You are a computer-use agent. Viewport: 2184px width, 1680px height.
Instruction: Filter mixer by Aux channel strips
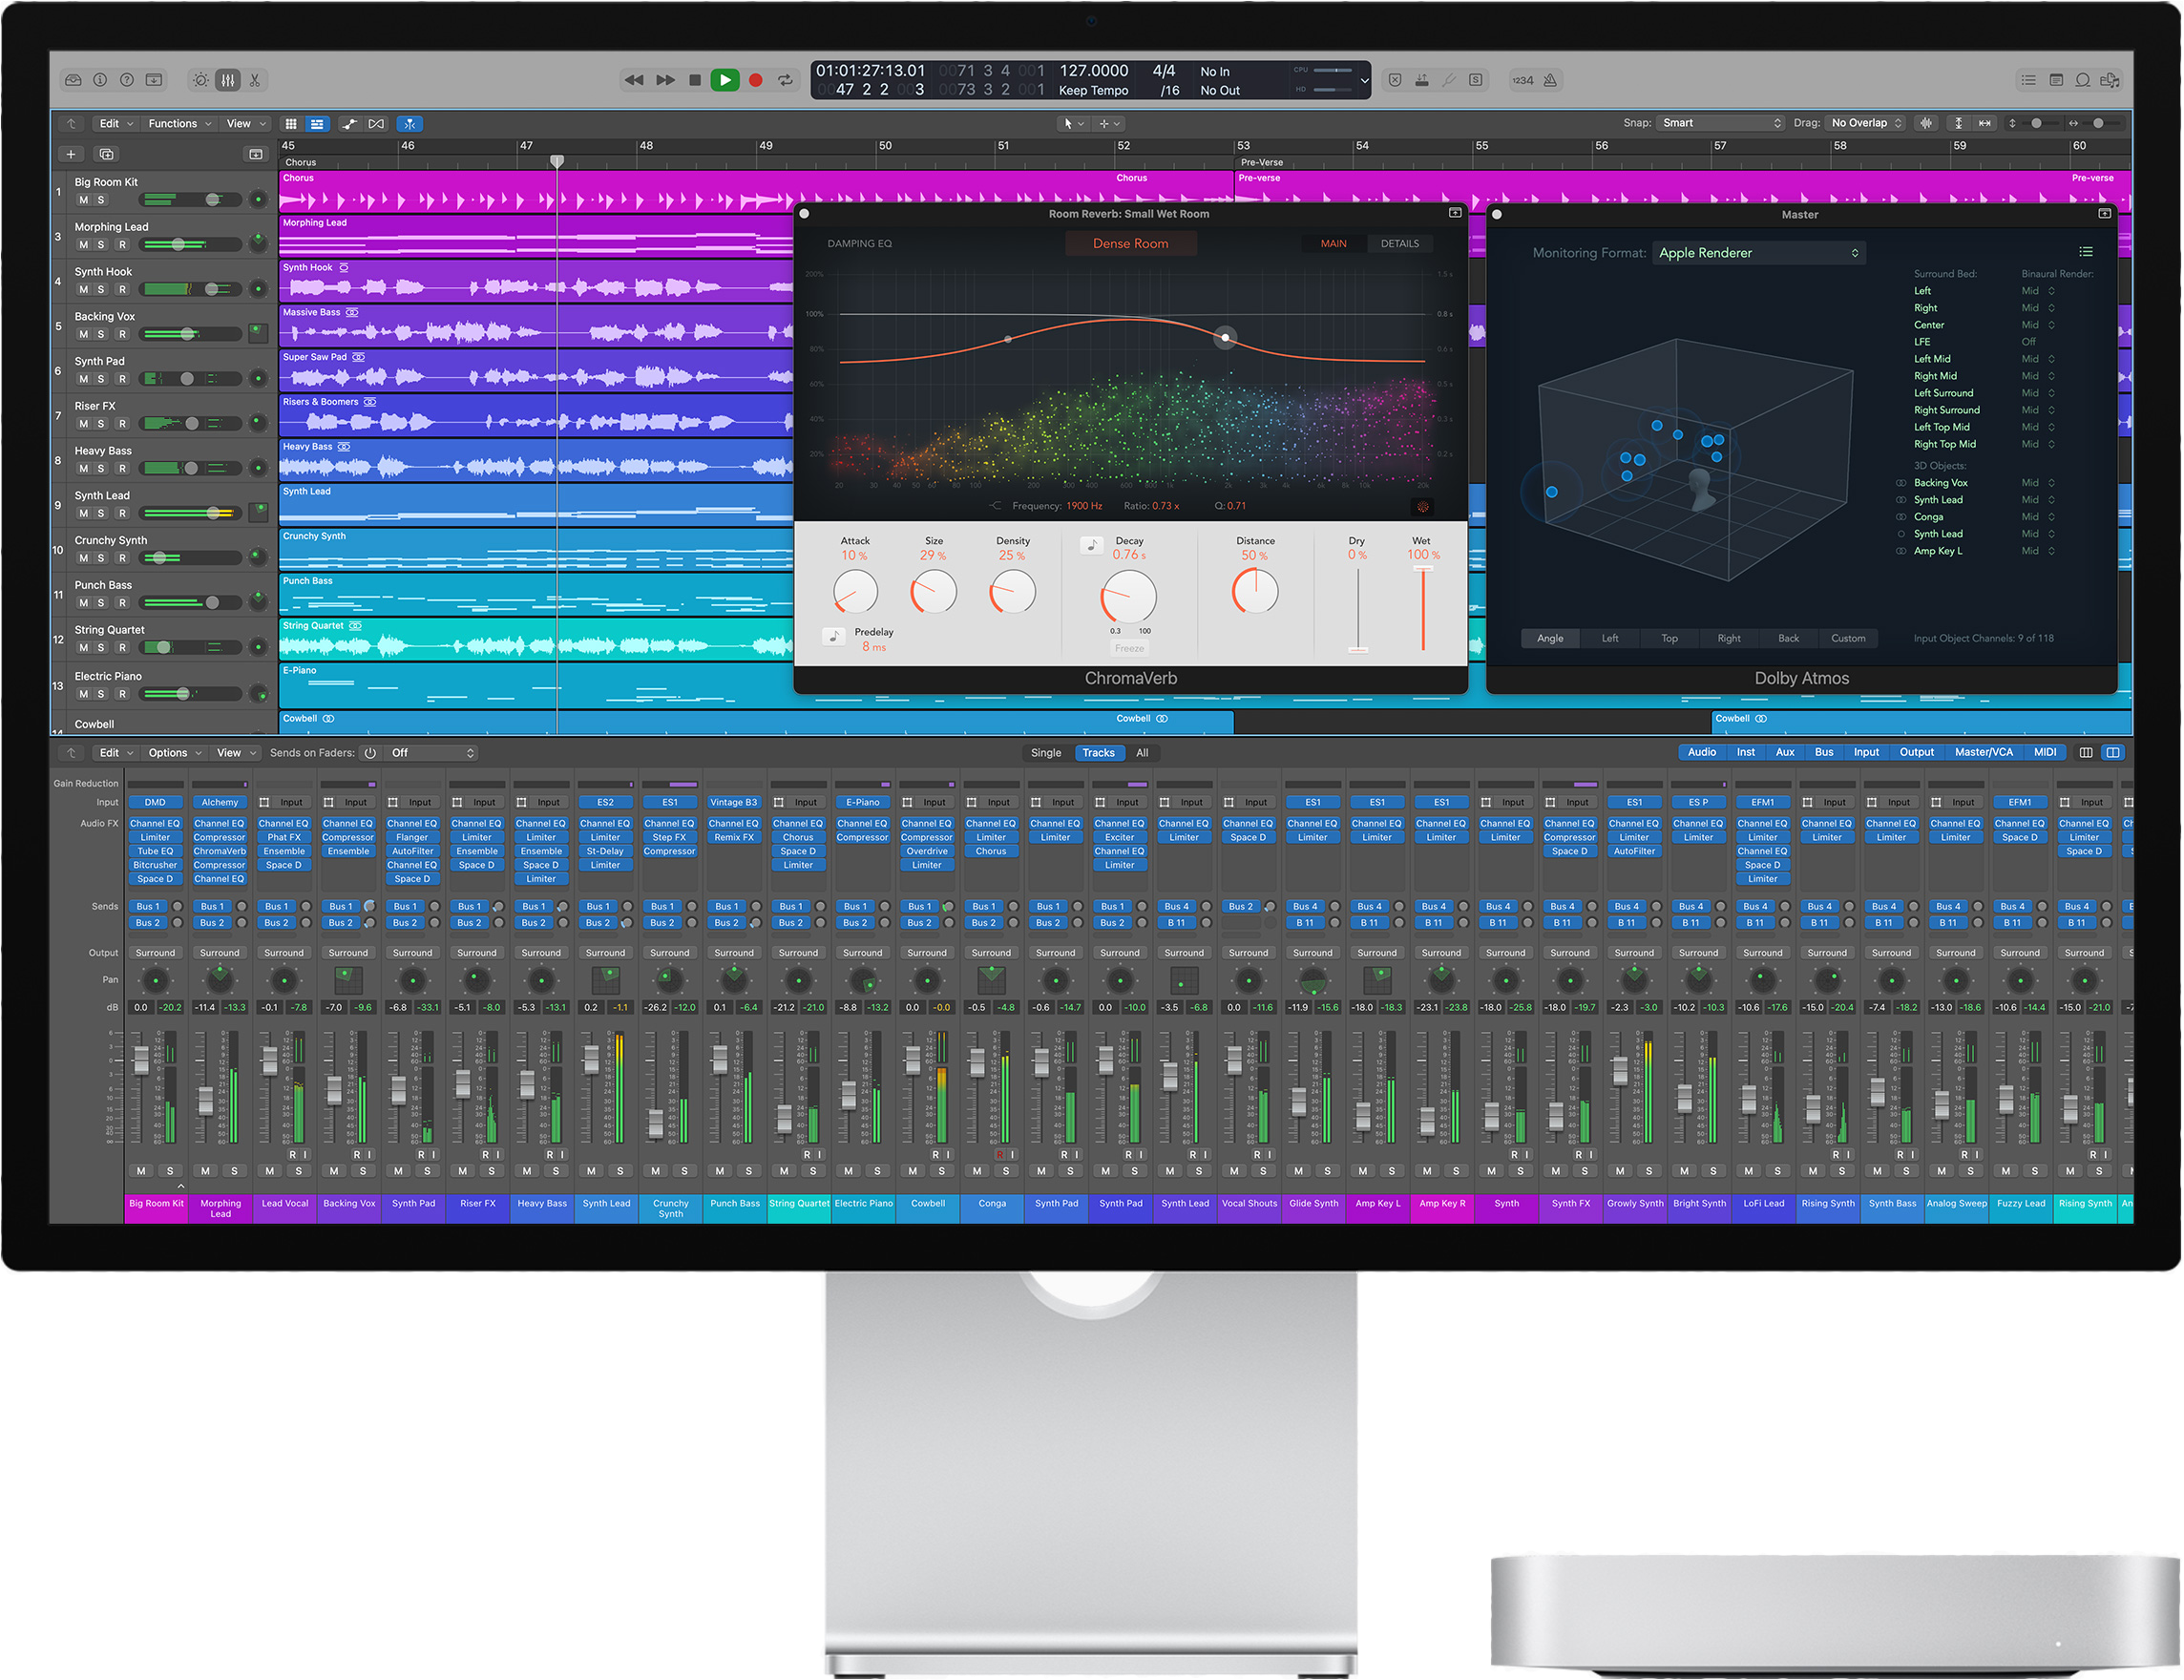click(1785, 753)
